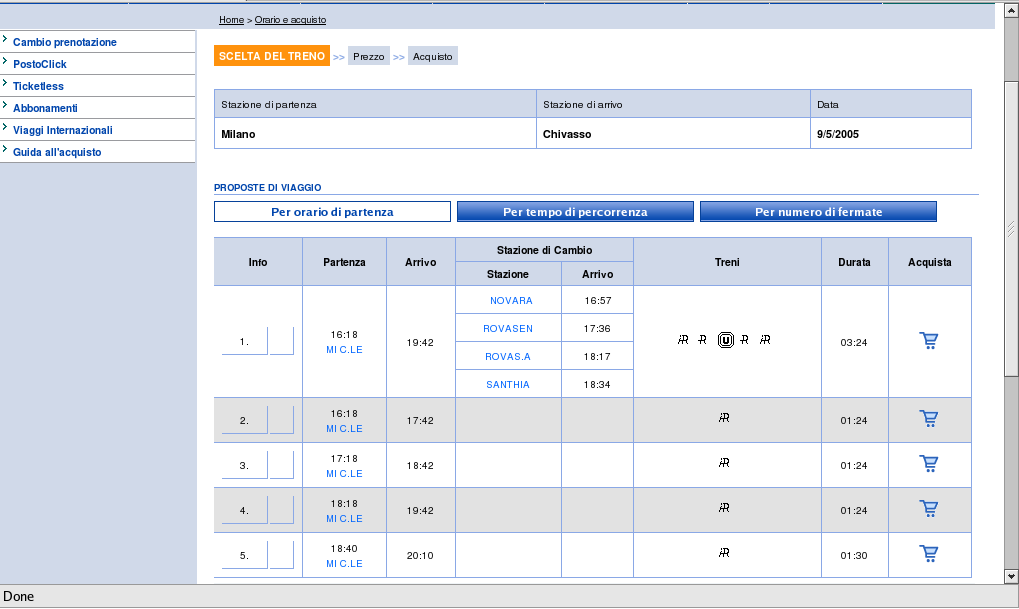Click the regional train icon in trip 2
The image size is (1019, 609).
pyautogui.click(x=724, y=418)
